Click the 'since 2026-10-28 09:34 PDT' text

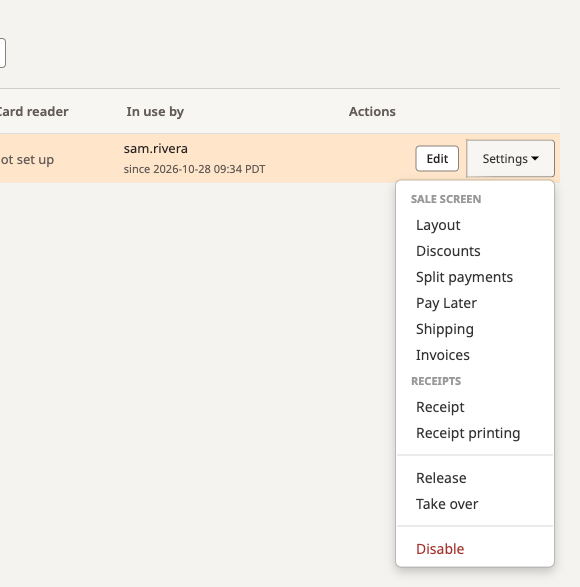tap(194, 169)
